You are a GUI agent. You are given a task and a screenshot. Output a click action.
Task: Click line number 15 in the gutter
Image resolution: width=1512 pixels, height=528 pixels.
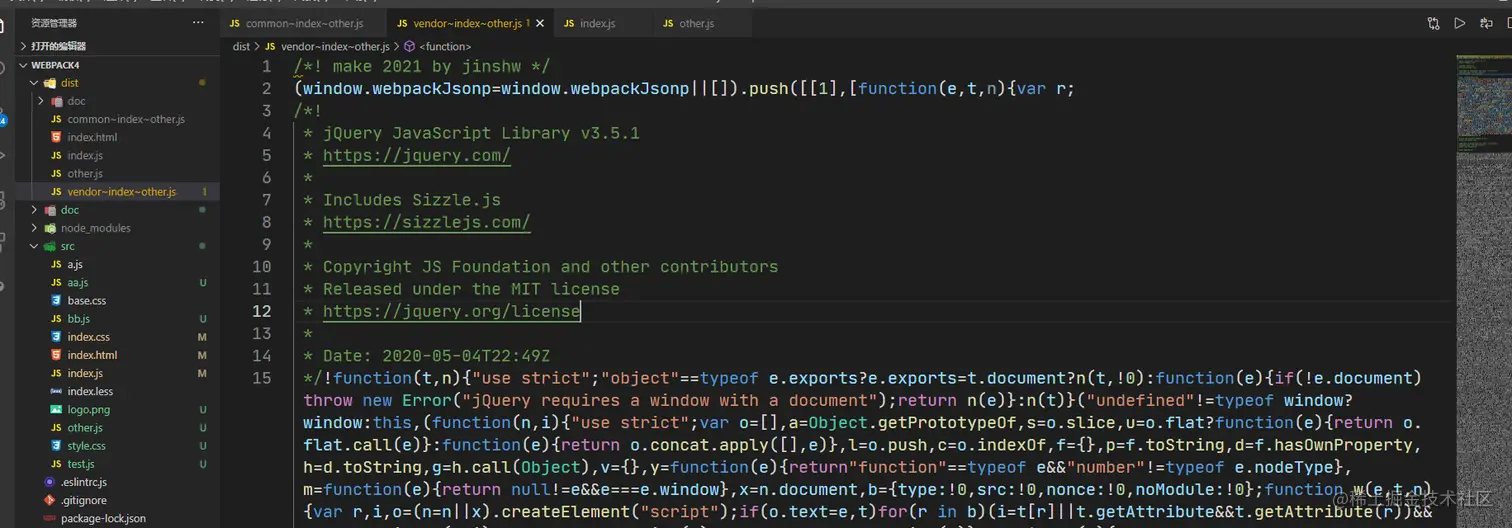[x=262, y=378]
